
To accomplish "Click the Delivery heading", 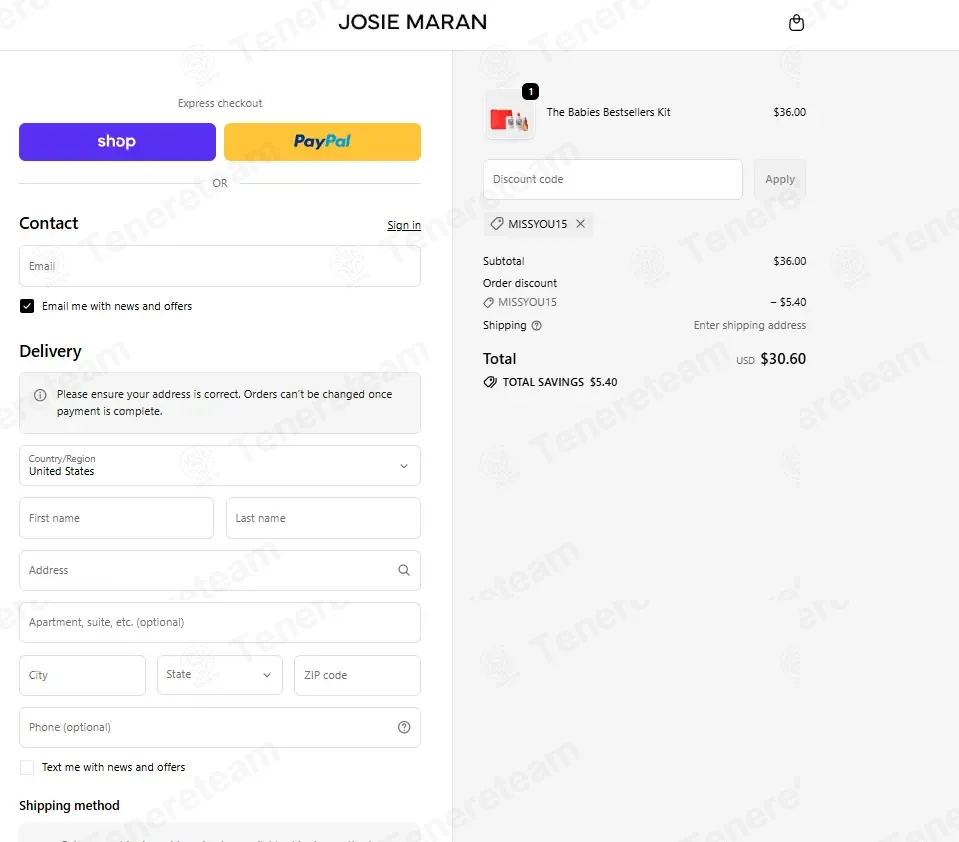I will [x=50, y=351].
